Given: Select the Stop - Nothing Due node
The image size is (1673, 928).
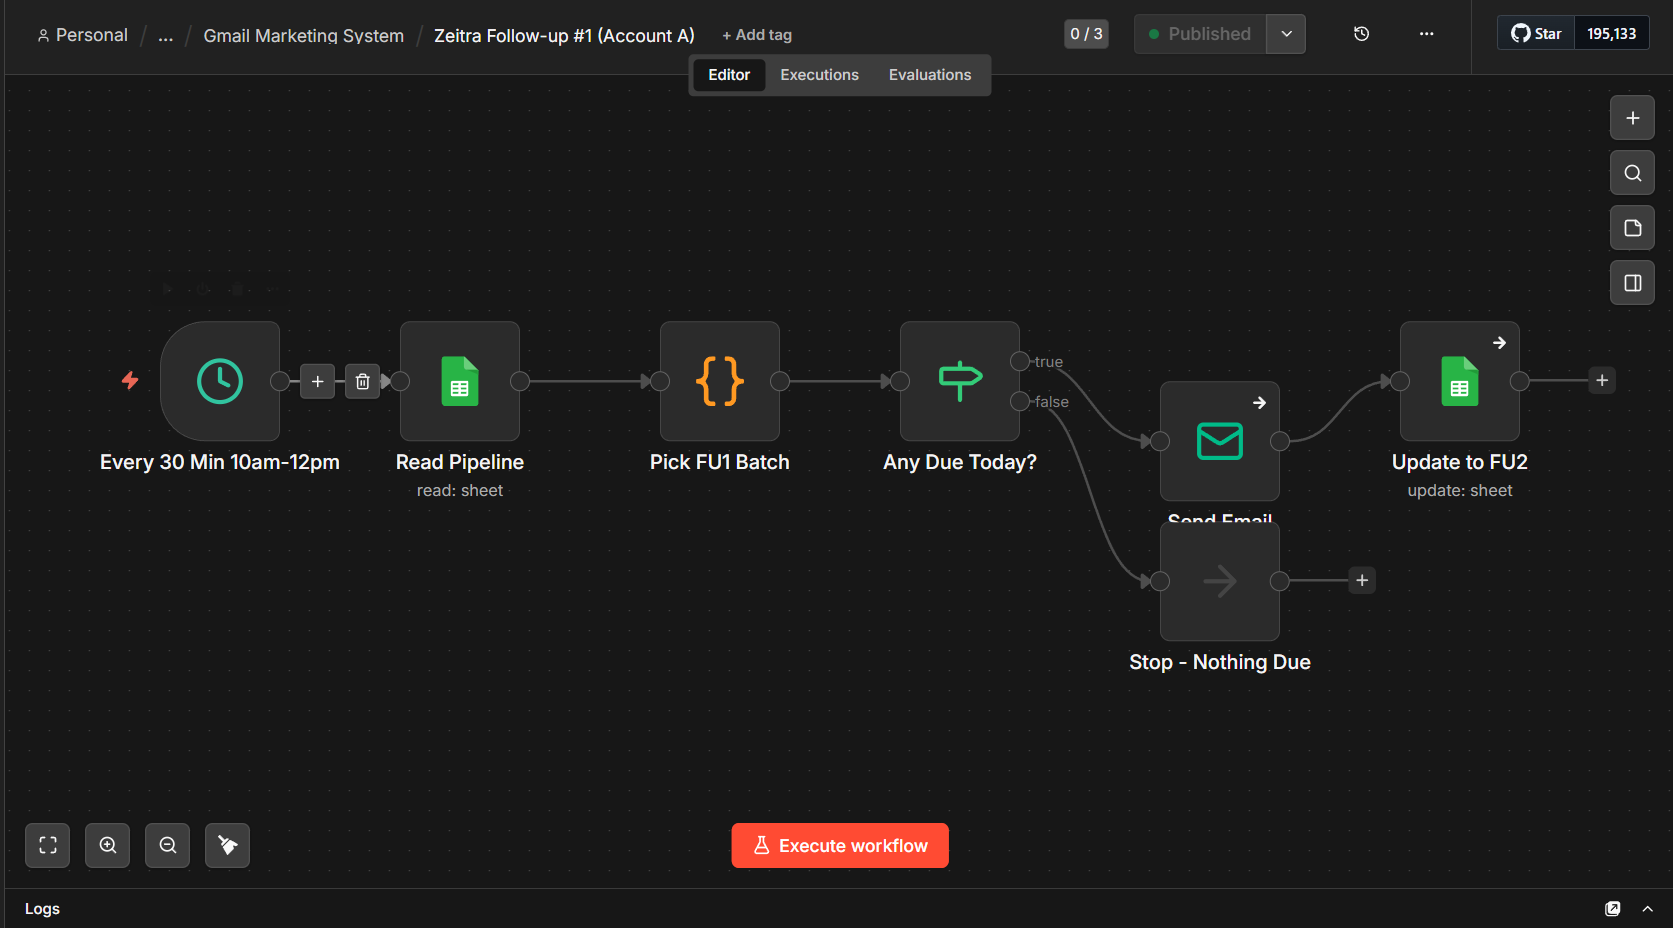Looking at the screenshot, I should point(1220,581).
